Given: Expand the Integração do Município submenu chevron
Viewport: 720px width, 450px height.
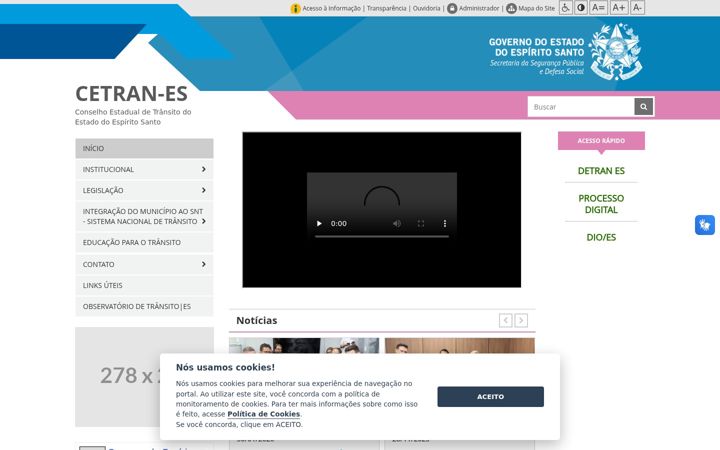Looking at the screenshot, I should coord(203,221).
